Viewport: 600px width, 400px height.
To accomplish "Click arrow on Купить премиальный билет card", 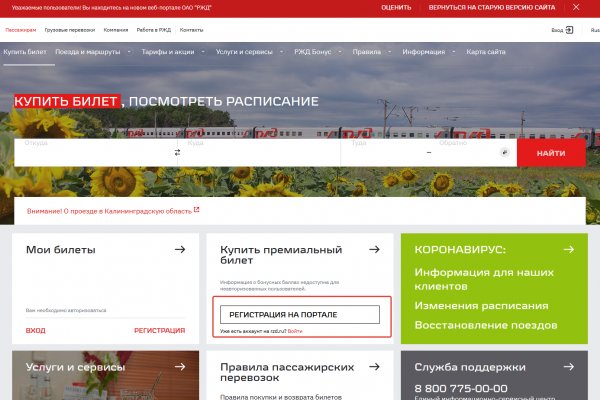I will click(x=374, y=250).
